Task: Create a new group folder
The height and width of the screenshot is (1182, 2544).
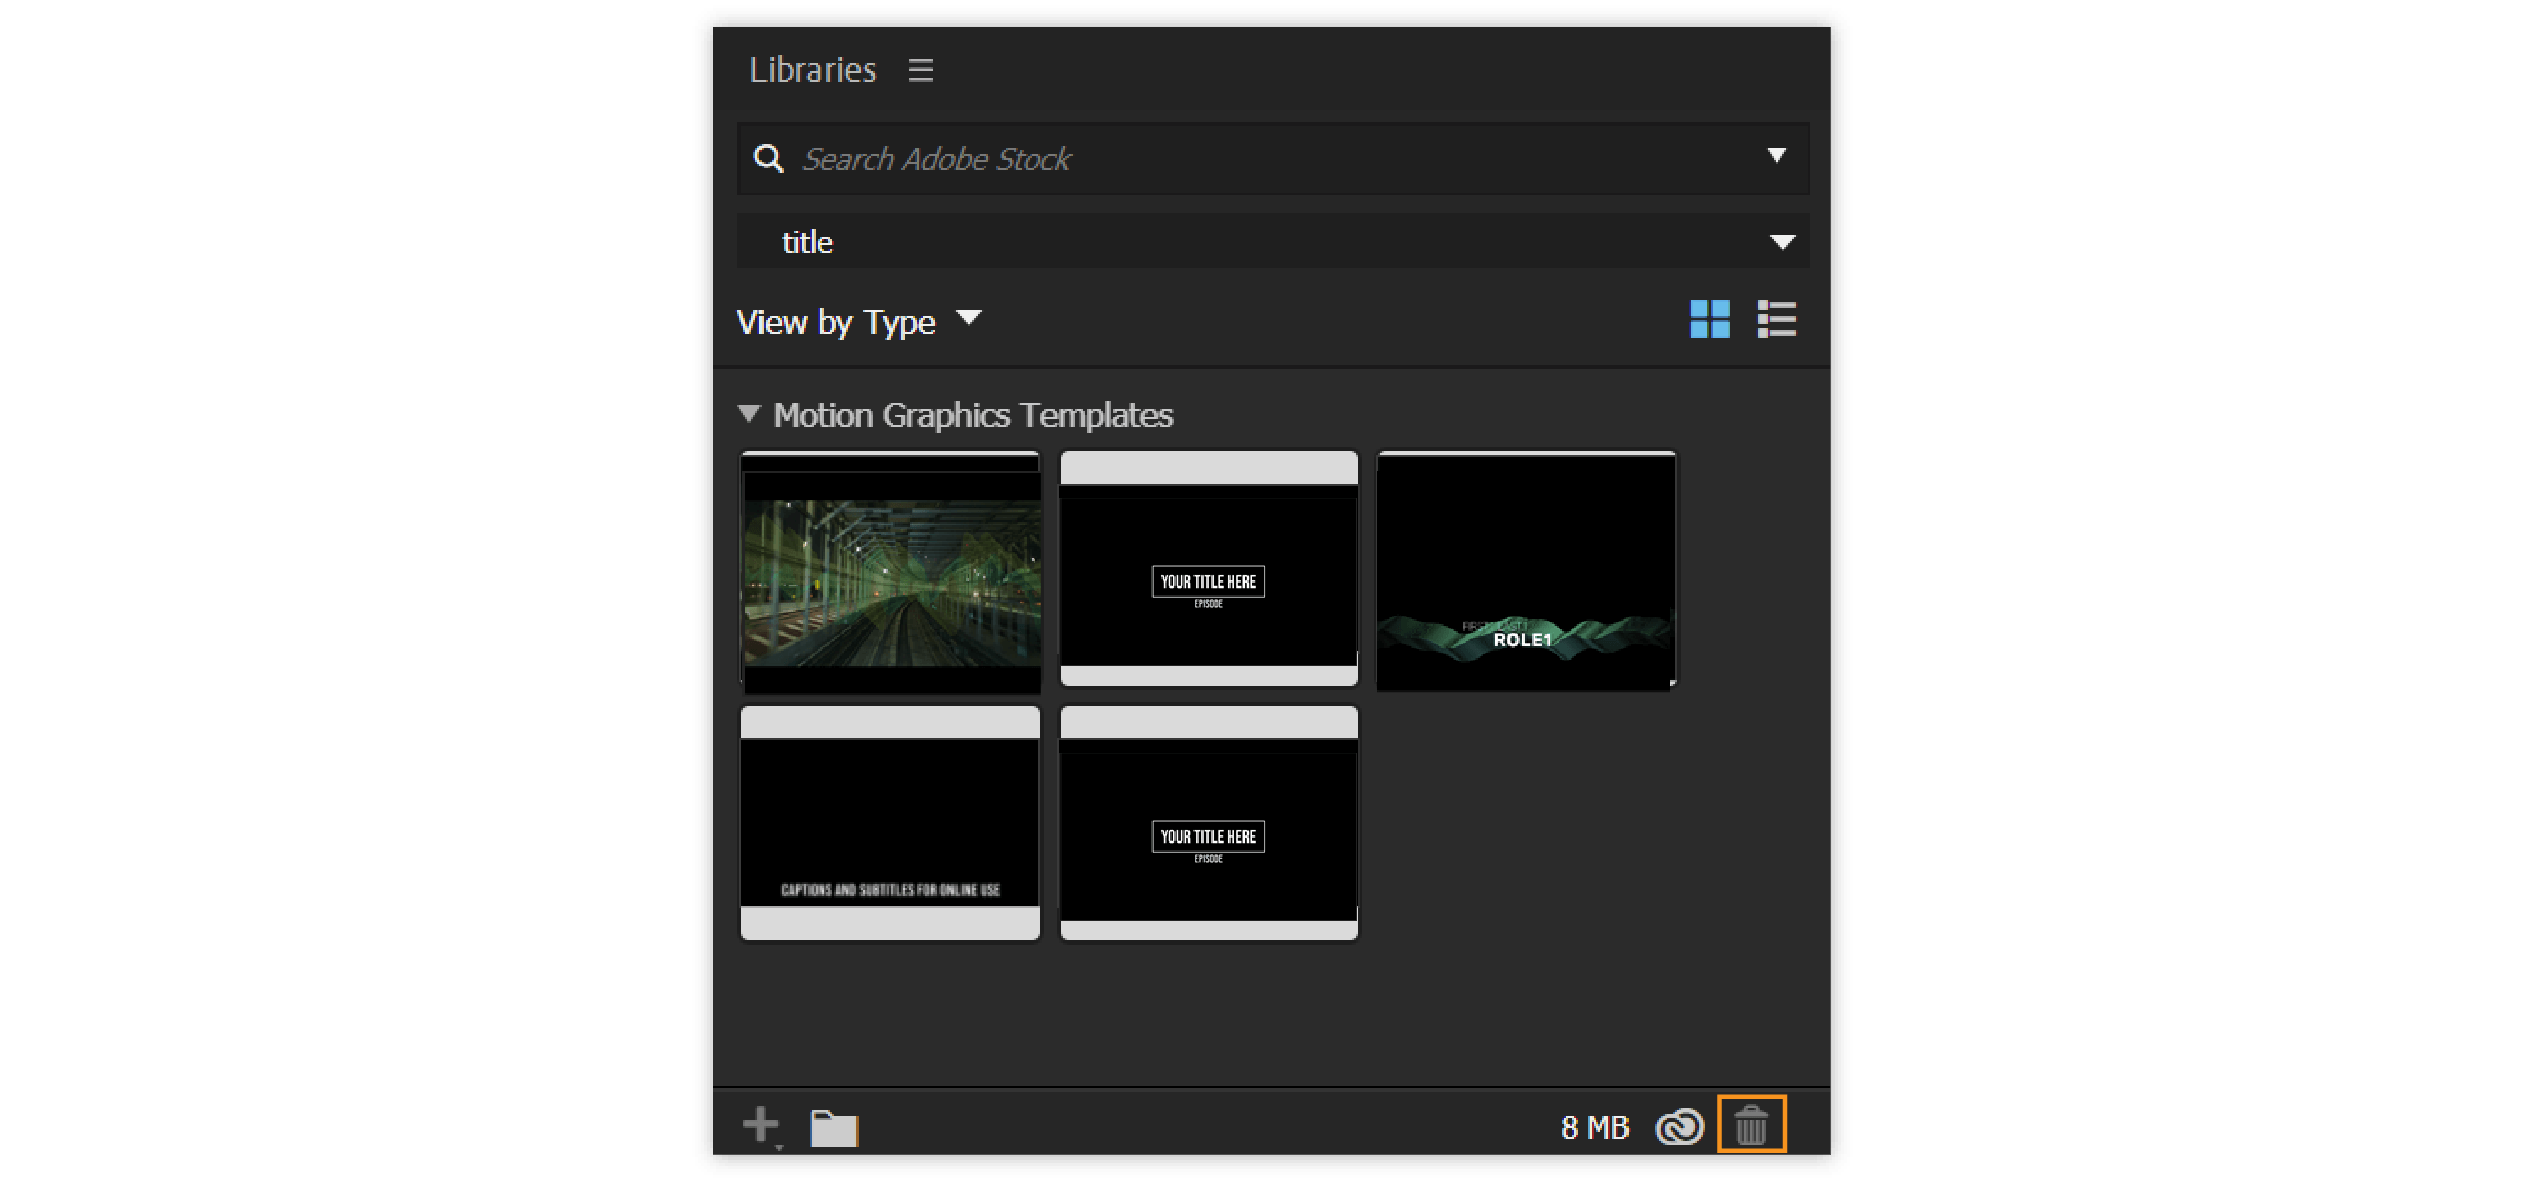Action: [834, 1128]
